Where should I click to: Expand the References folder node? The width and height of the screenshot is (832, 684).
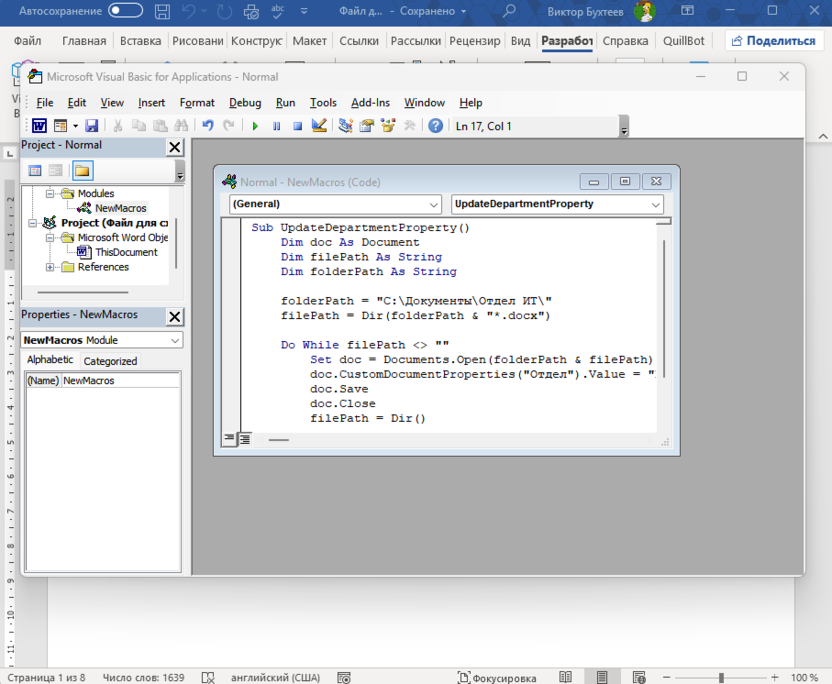click(50, 267)
